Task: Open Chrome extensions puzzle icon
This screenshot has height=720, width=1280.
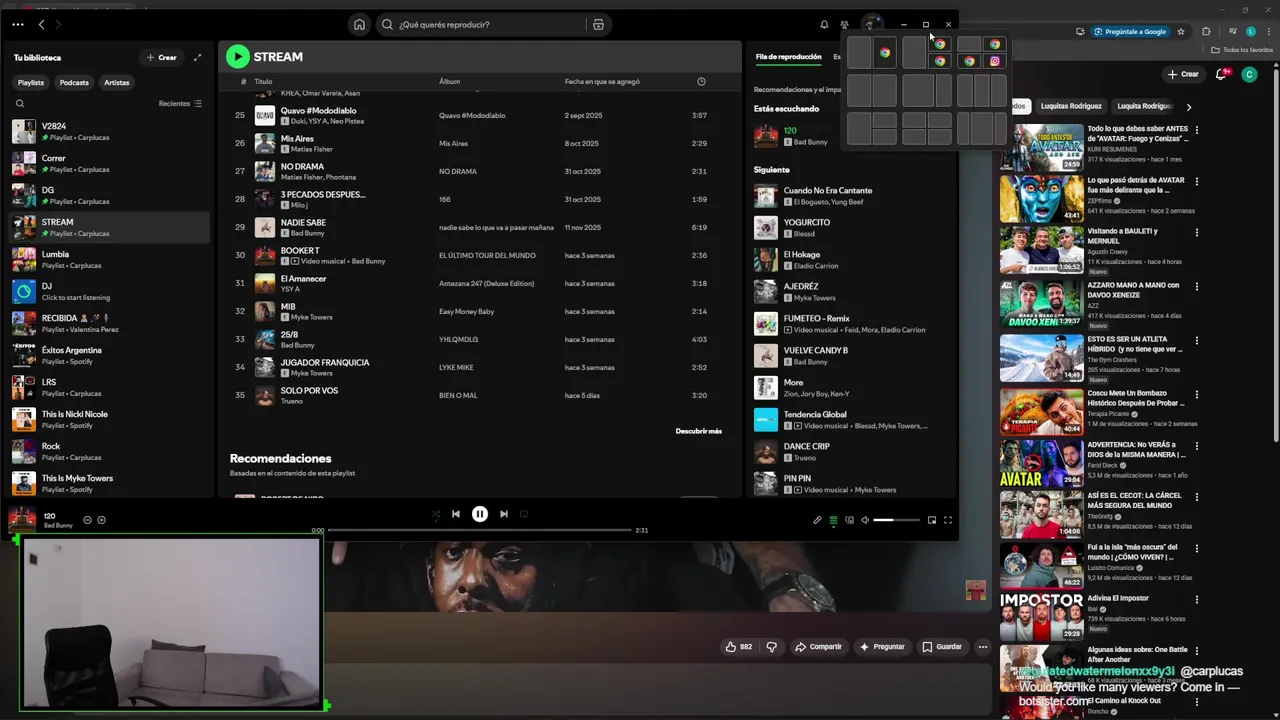Action: [1206, 32]
